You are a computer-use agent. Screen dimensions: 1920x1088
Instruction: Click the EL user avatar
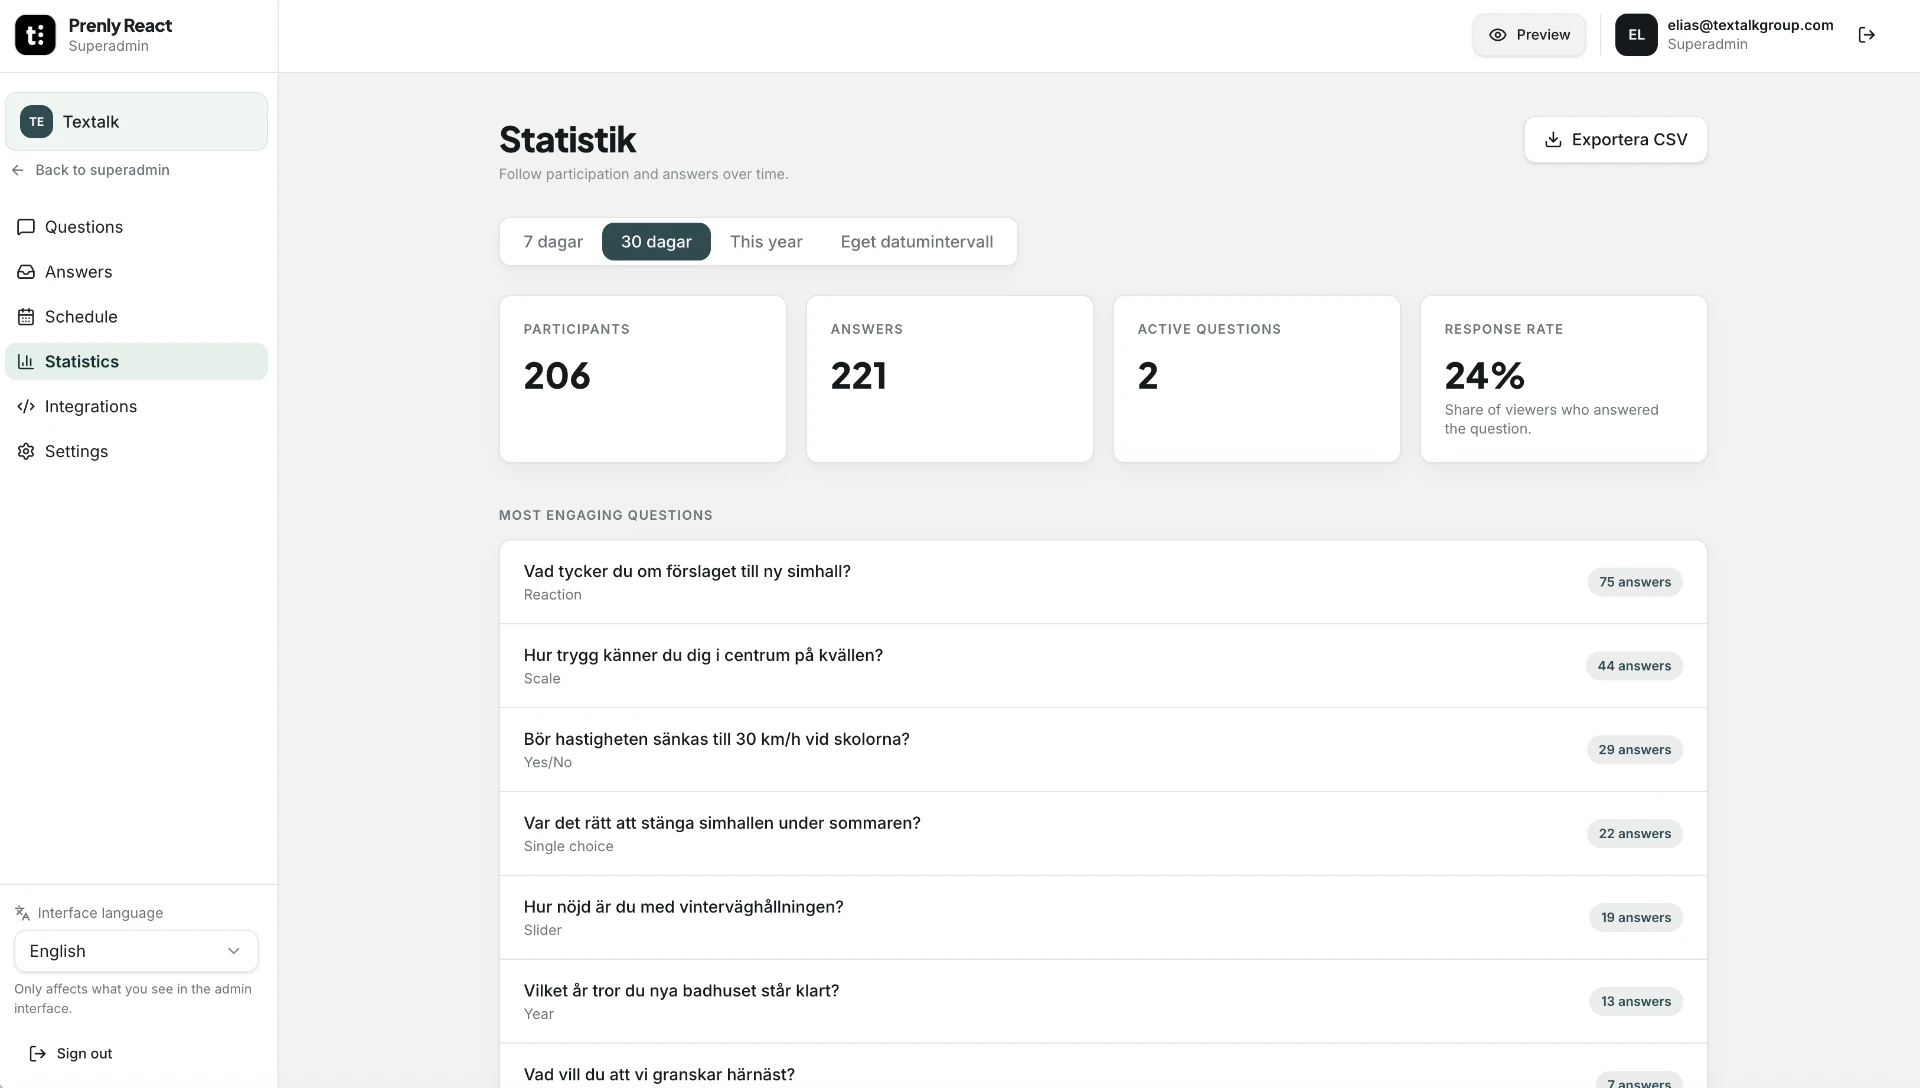click(x=1636, y=35)
